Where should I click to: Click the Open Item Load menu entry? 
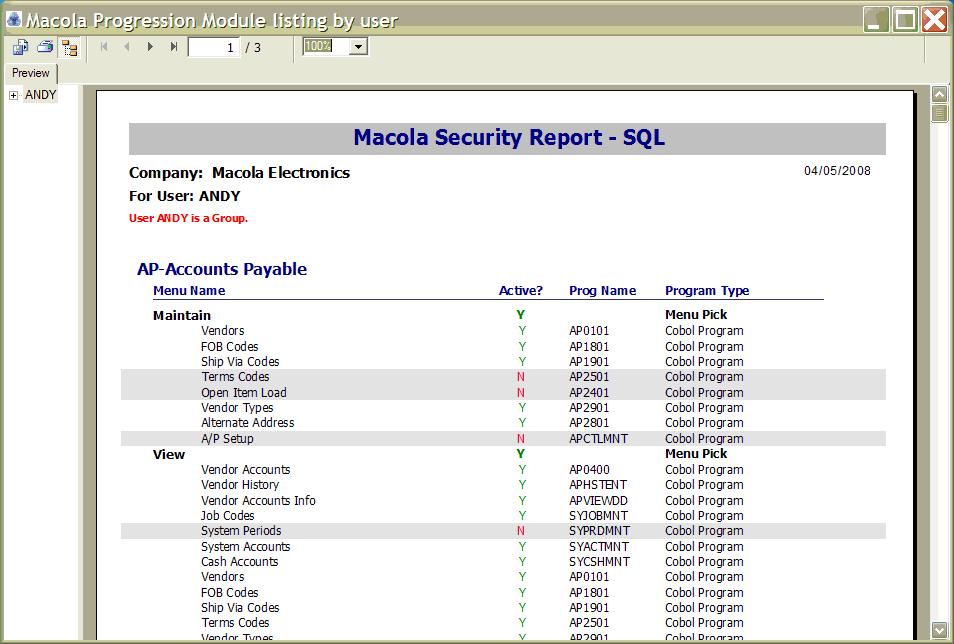tap(244, 393)
